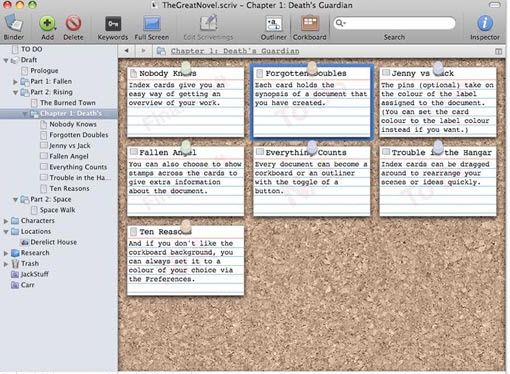This screenshot has height=374, width=510.
Task: Collapse the Chapter 1: Death's folder
Action: (25, 114)
